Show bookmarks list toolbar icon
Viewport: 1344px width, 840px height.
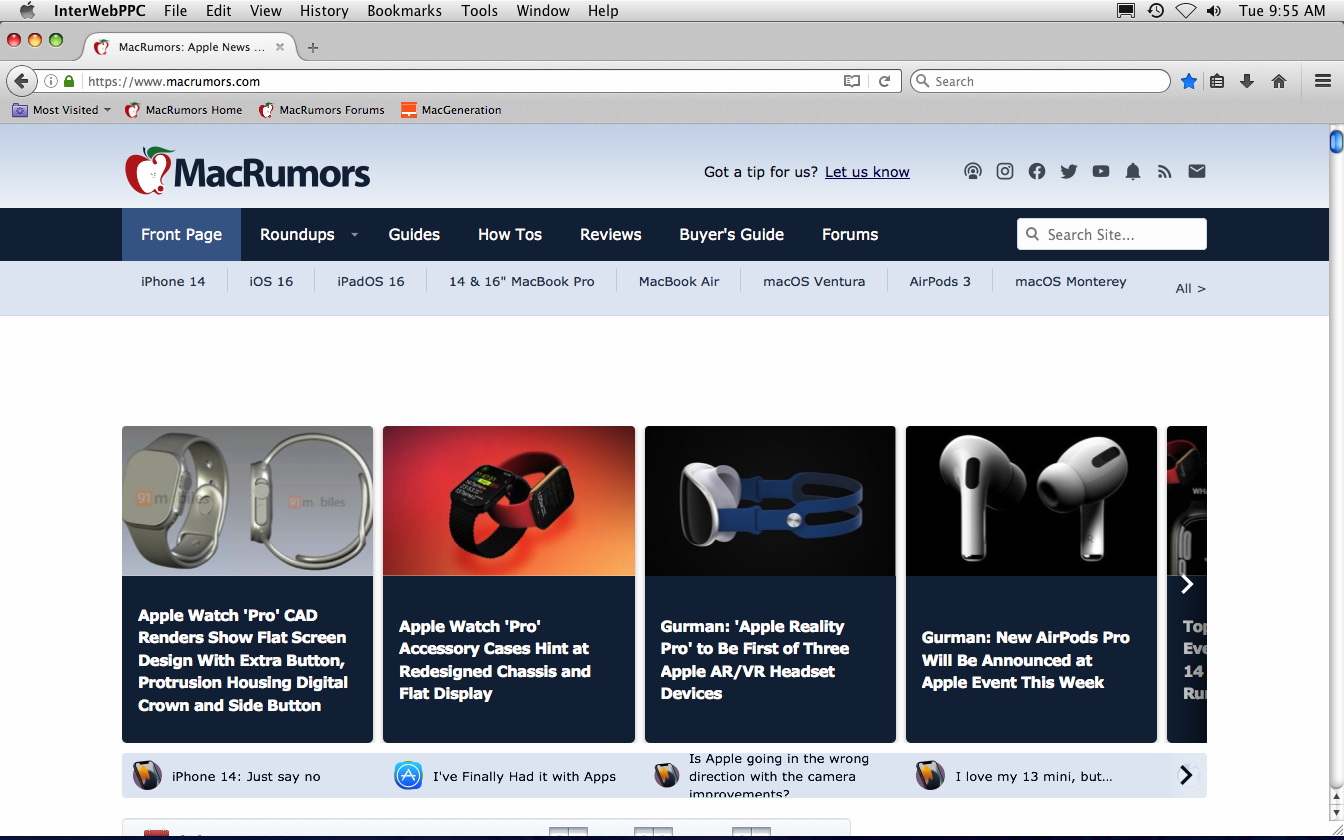(1217, 81)
